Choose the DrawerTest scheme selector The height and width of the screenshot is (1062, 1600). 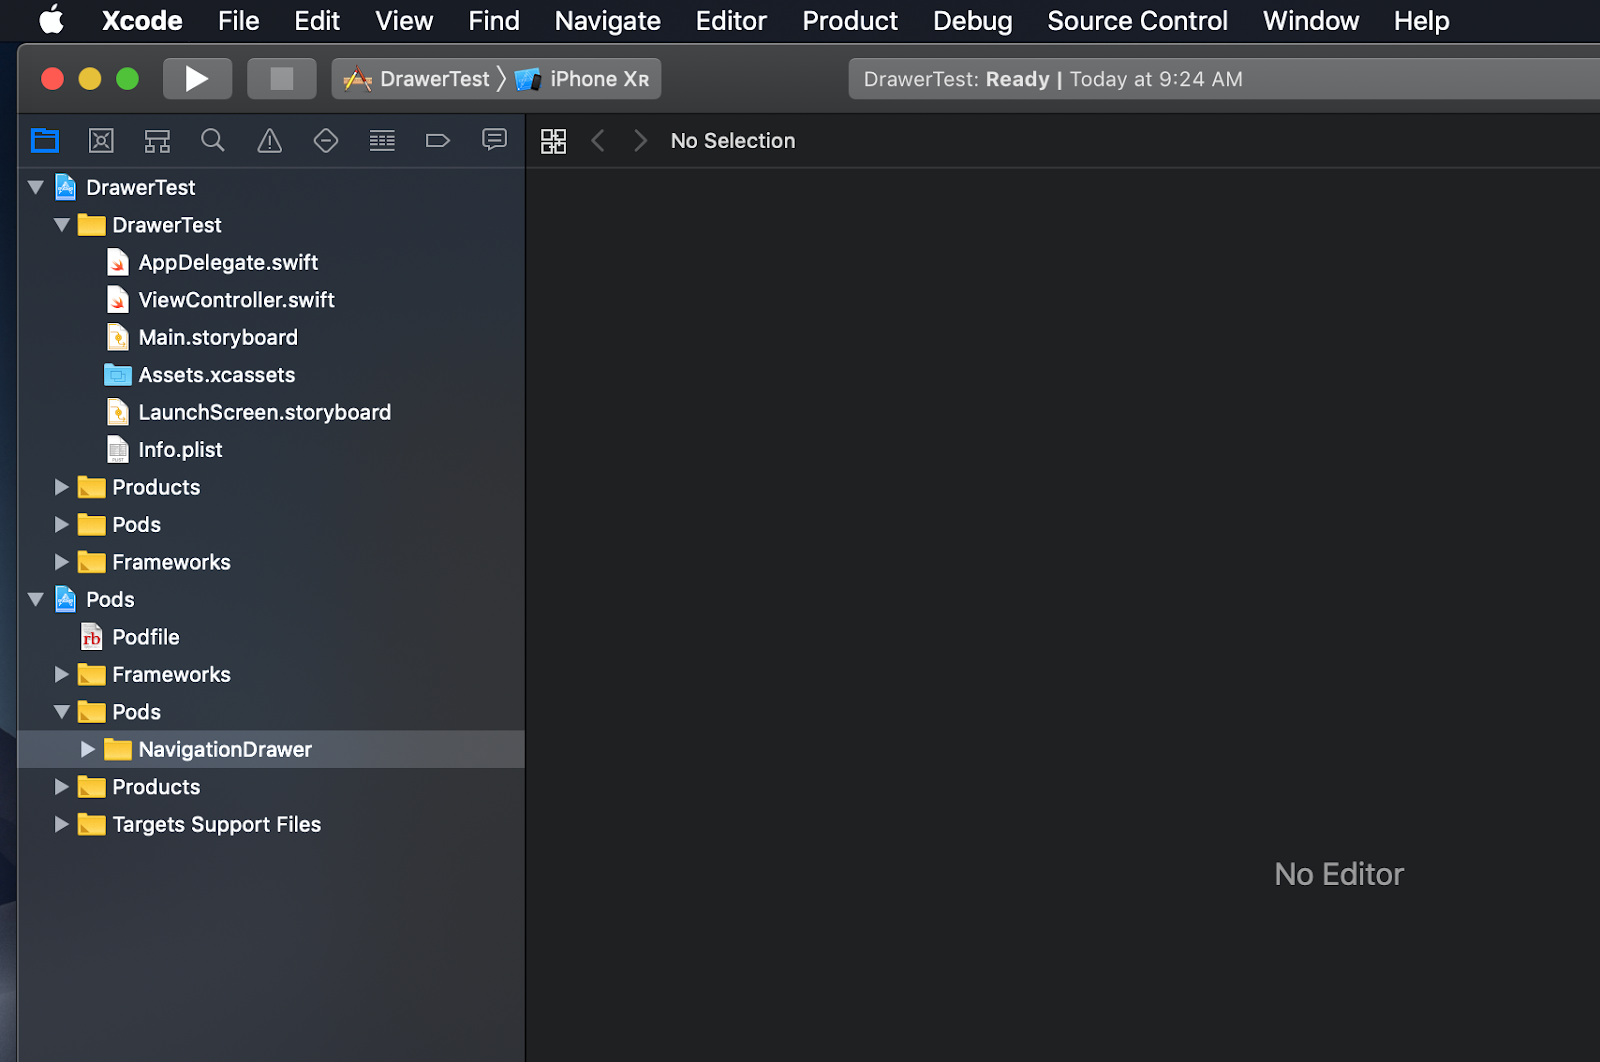tap(417, 79)
